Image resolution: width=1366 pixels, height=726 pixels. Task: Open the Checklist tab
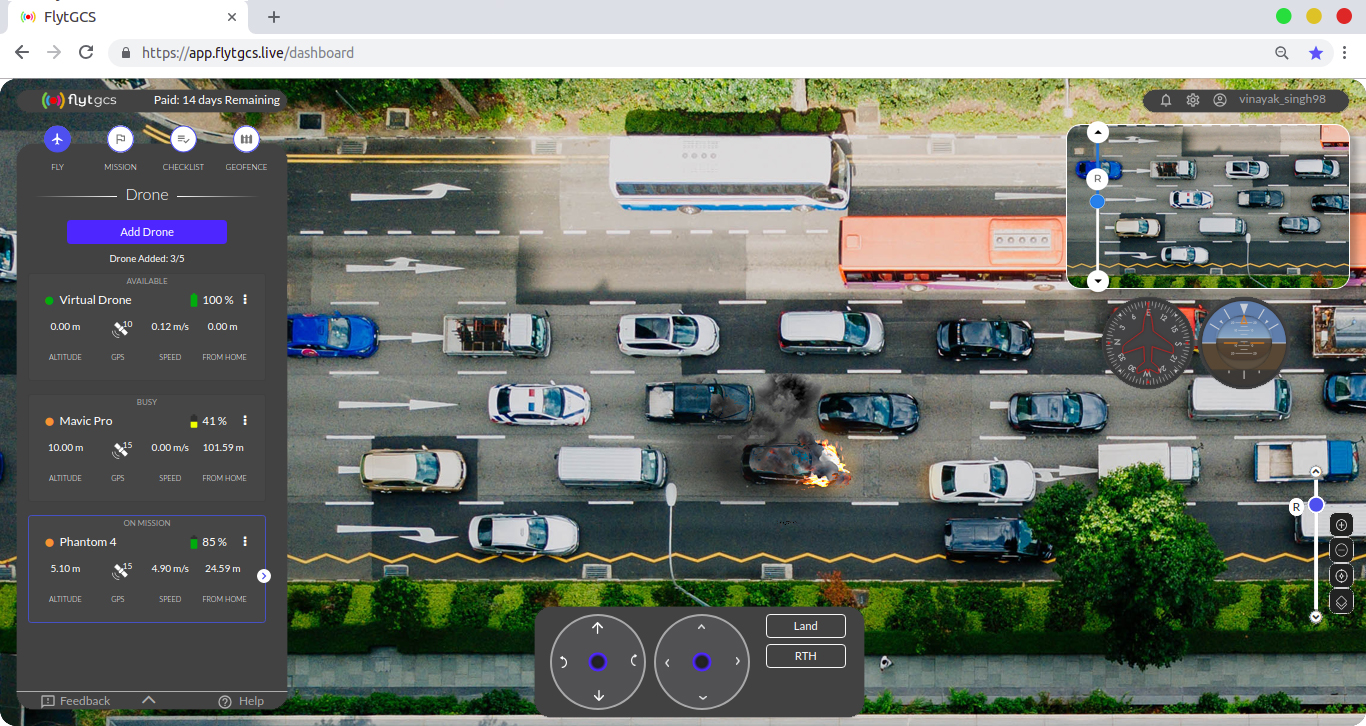click(183, 139)
